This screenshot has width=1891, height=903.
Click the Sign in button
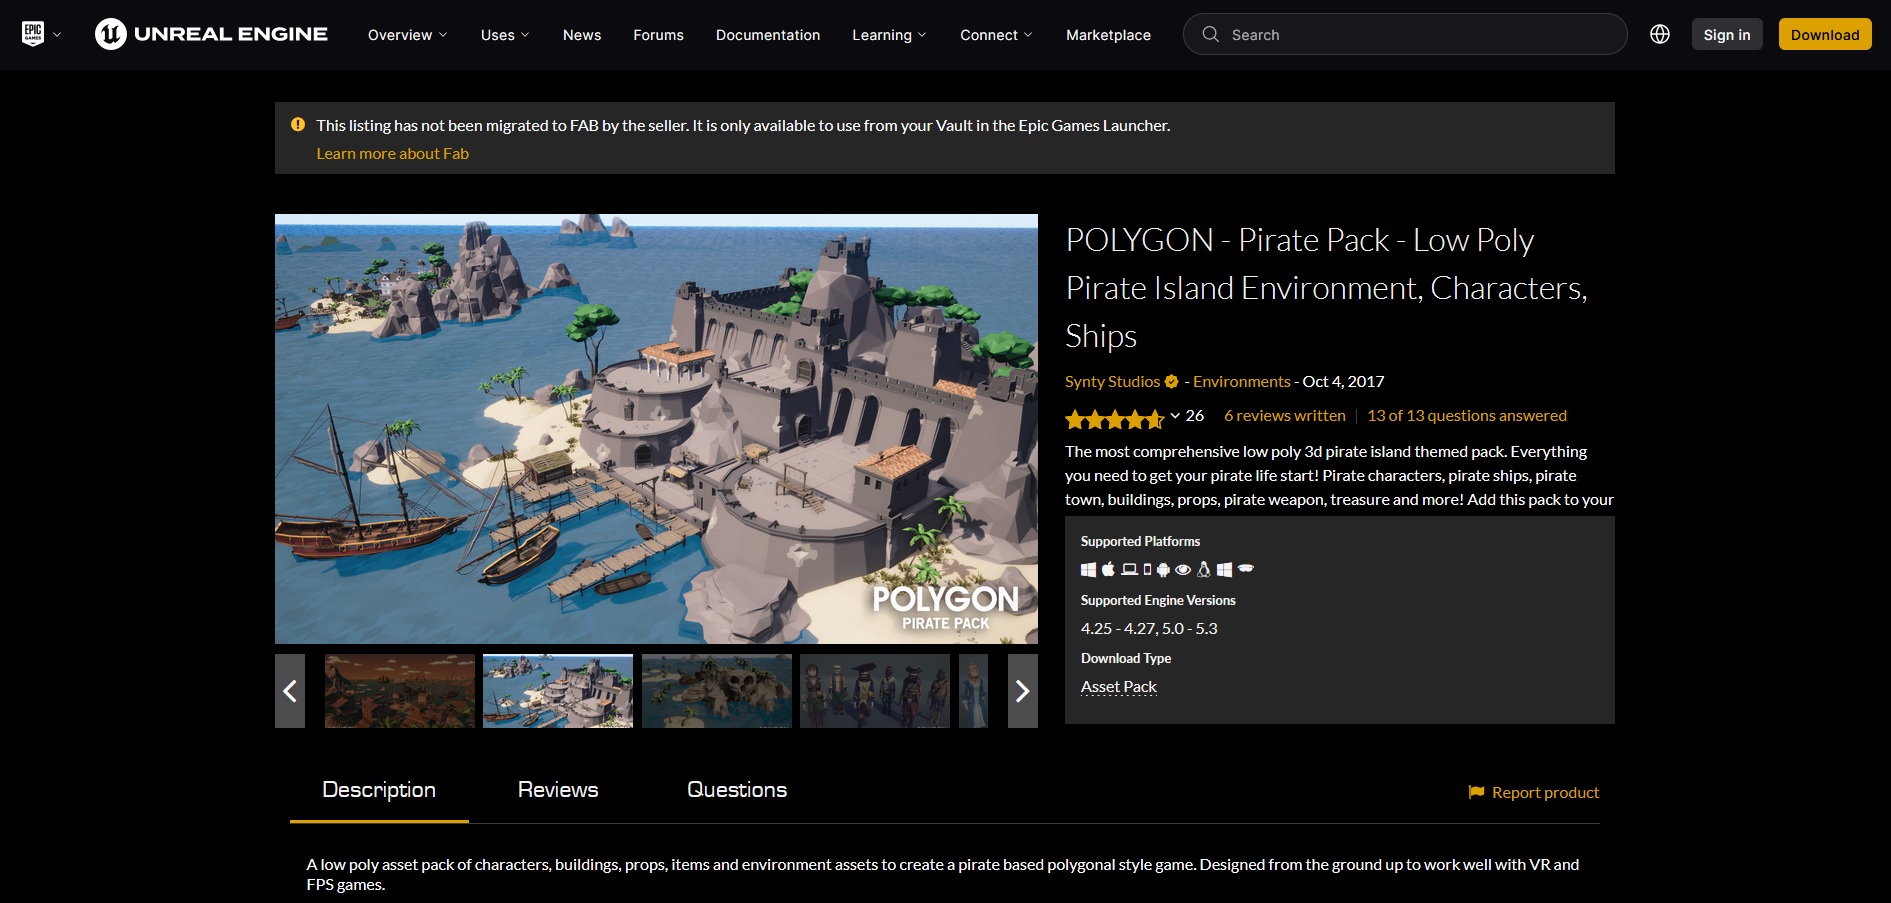[x=1727, y=34]
